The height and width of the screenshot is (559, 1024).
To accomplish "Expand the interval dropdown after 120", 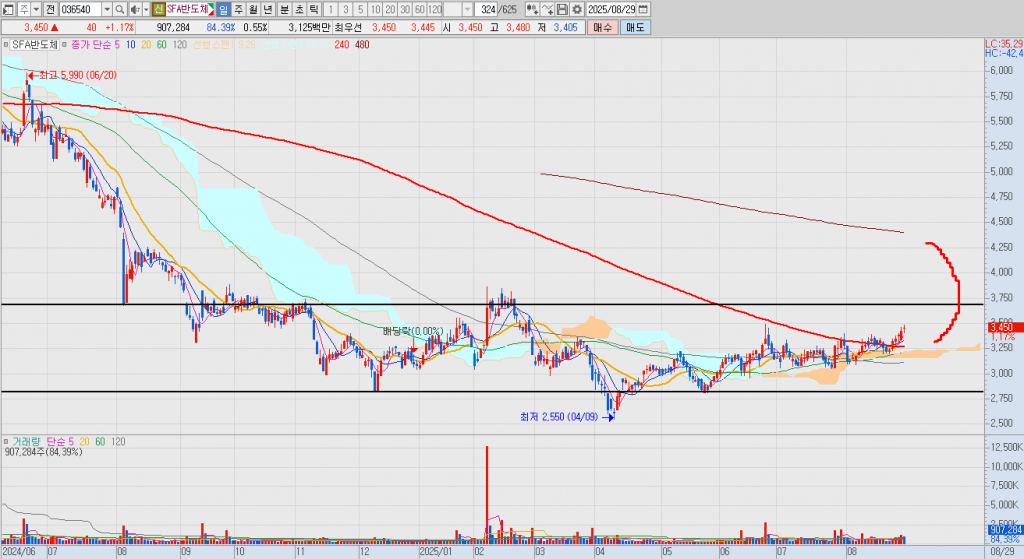I will (x=467, y=9).
